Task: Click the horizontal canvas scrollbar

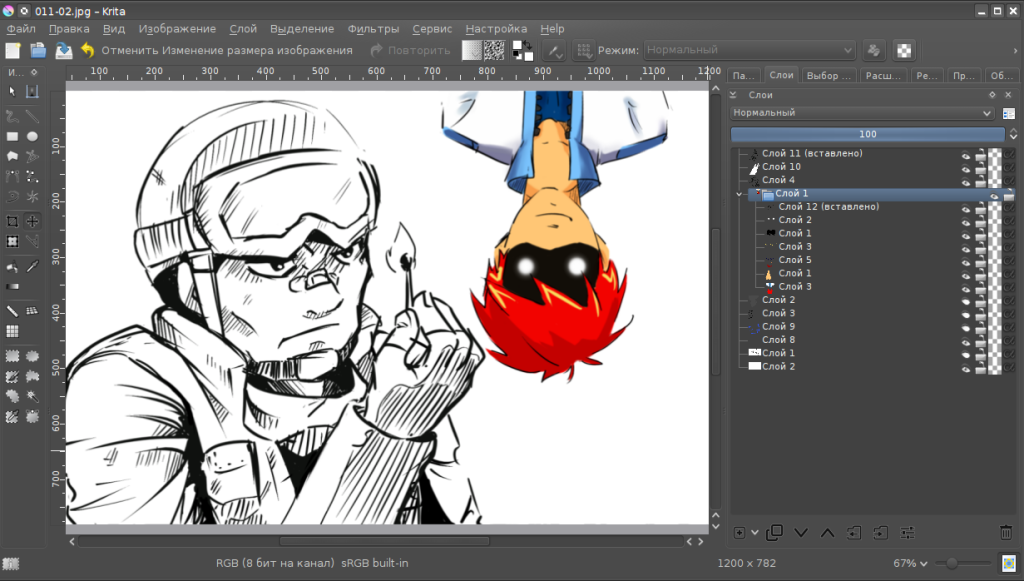Action: tap(385, 541)
